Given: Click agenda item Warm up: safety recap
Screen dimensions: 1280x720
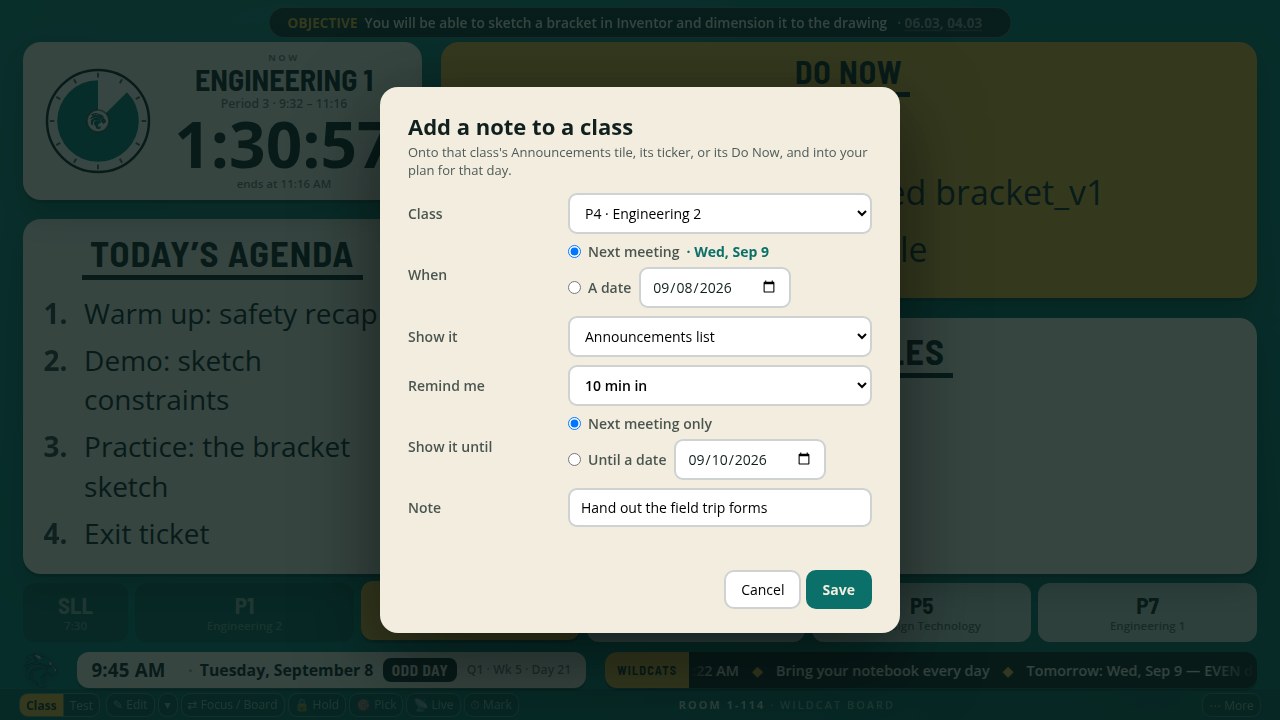Looking at the screenshot, I should coord(230,314).
